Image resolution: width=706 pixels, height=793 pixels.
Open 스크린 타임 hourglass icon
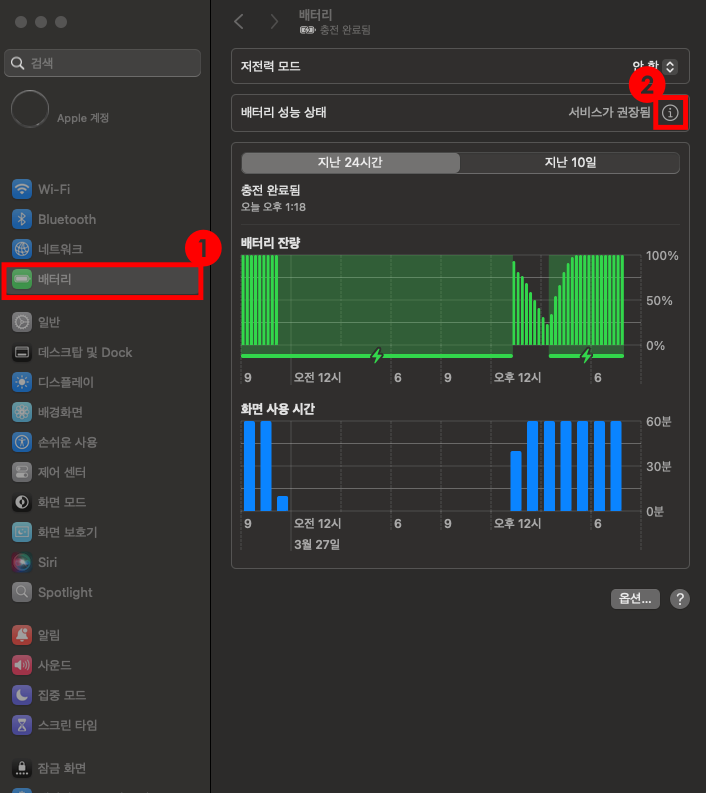point(22,725)
